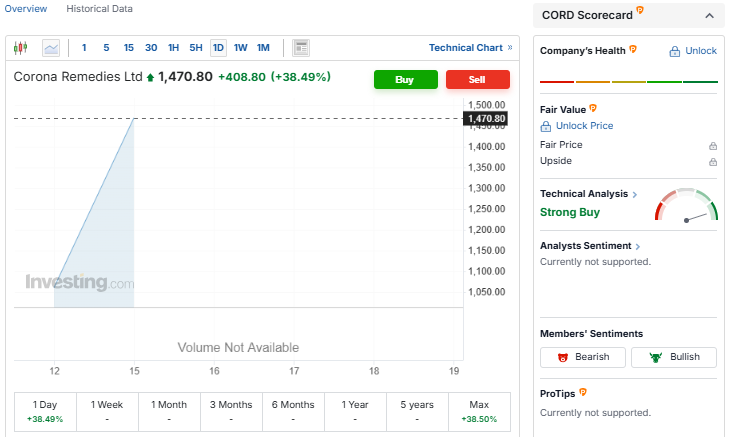The width and height of the screenshot is (734, 437).
Task: Click the lock icon on Upside row
Action: coord(712,162)
